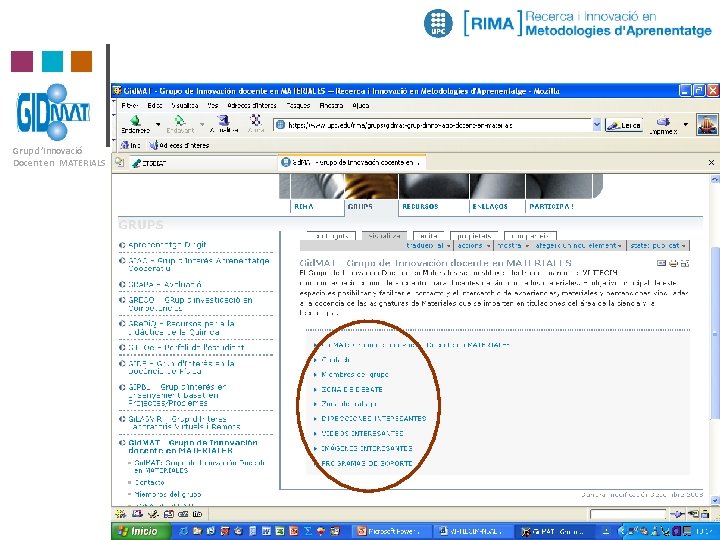Open the 'mostra' dropdown menu
The height and width of the screenshot is (540, 720).
coord(513,246)
